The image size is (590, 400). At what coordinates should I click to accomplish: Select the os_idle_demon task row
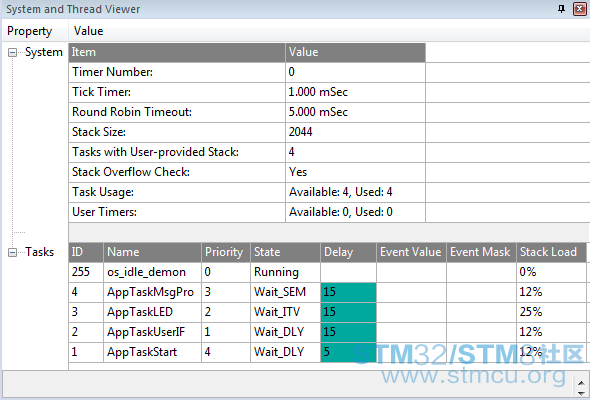327,272
